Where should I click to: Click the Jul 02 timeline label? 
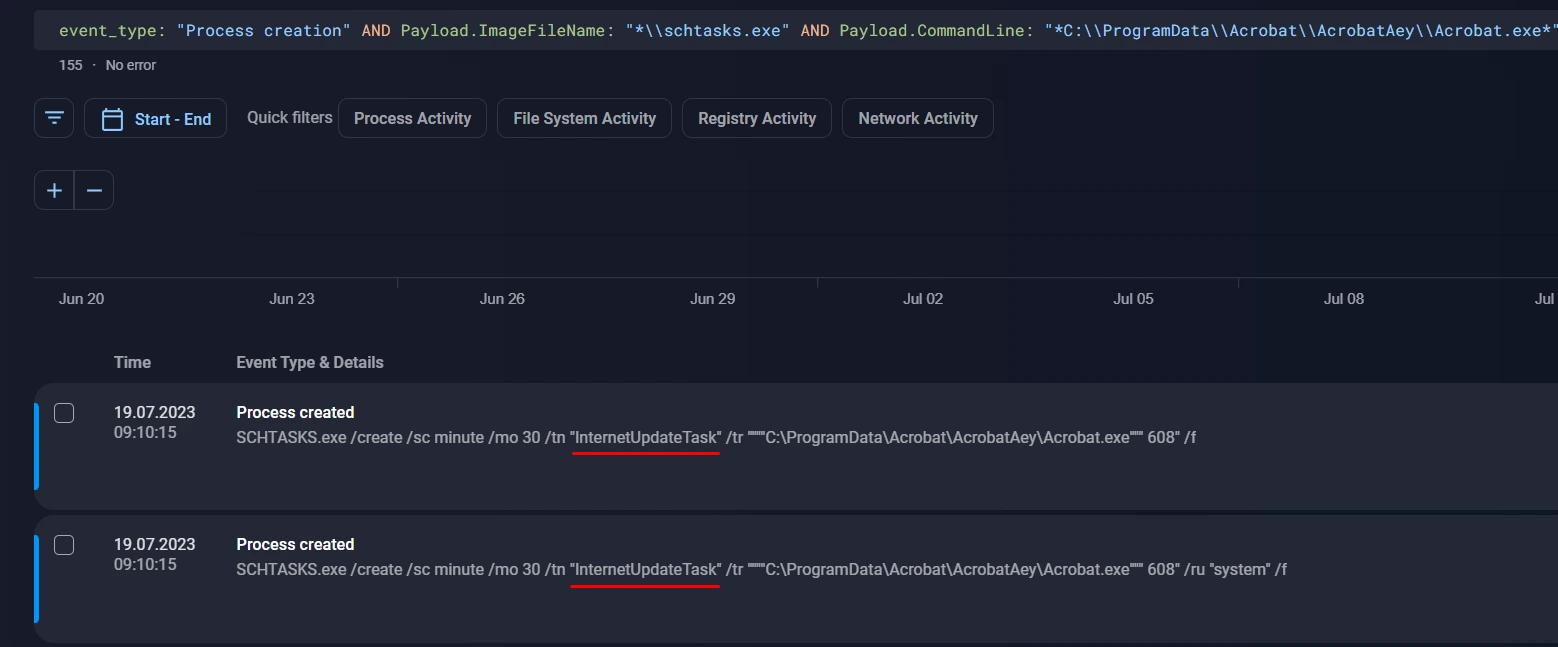click(923, 298)
